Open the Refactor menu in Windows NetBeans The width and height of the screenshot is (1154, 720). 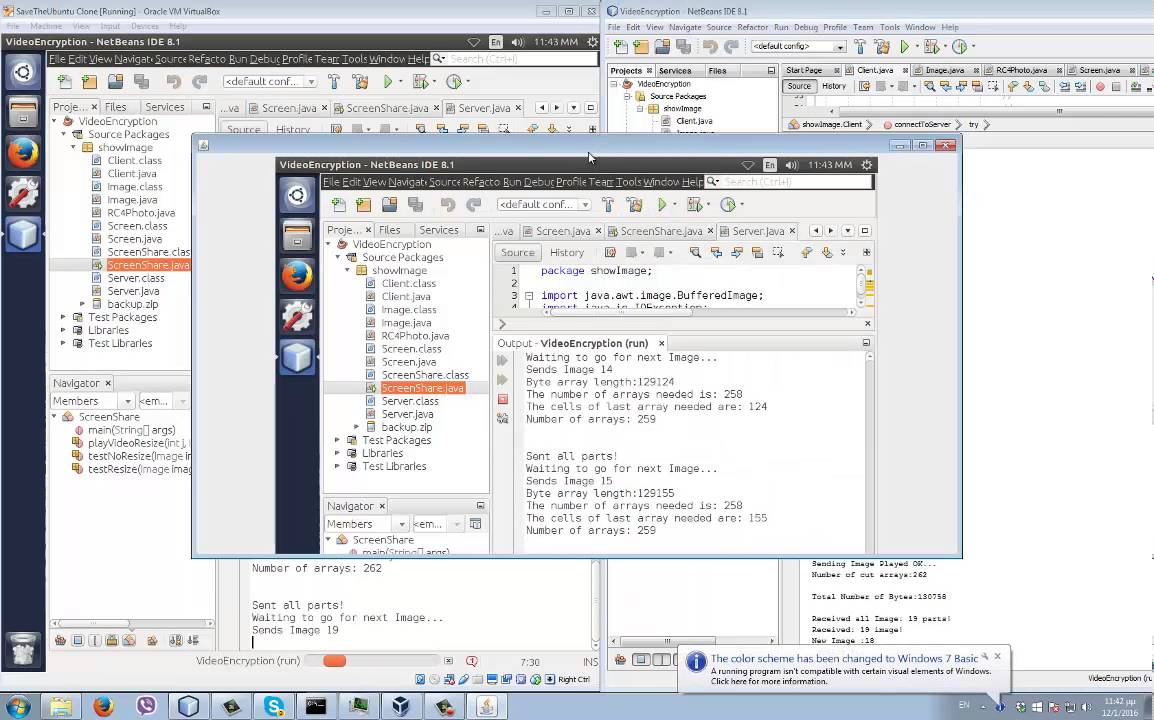(752, 27)
